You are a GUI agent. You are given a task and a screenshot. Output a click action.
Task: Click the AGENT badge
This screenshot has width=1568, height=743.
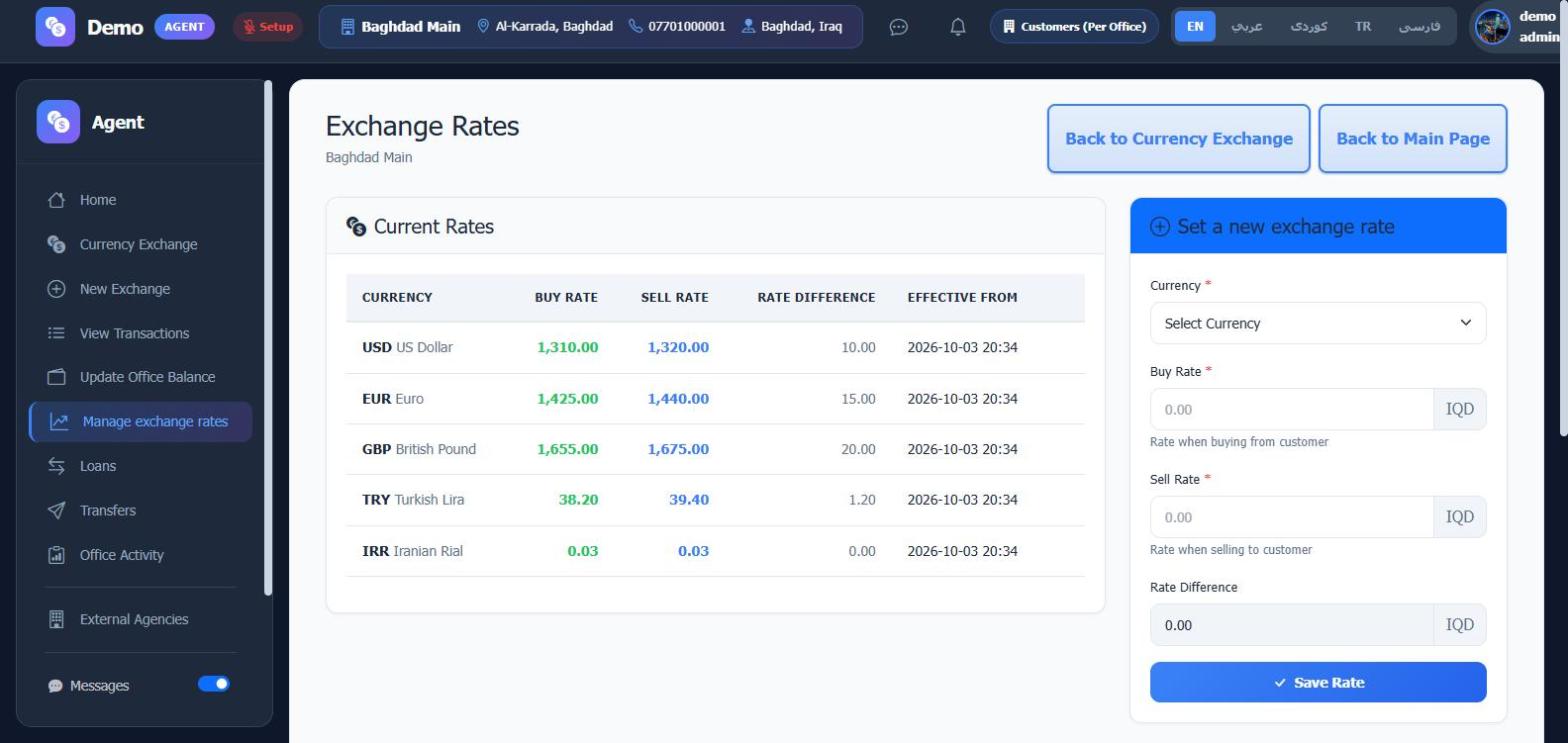pyautogui.click(x=184, y=27)
